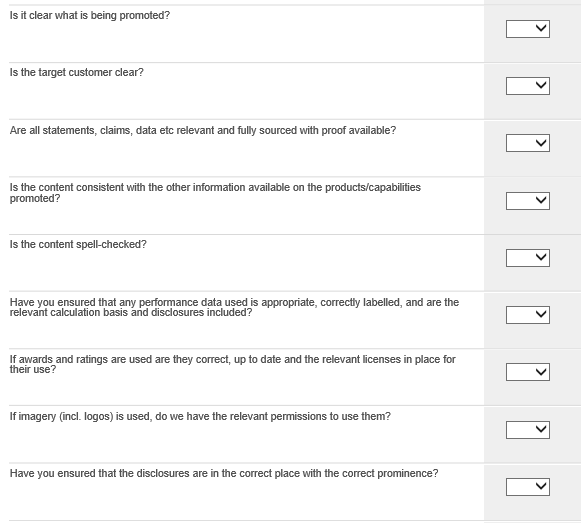Select the statements, claims, data question text
The image size is (581, 523).
(x=203, y=130)
